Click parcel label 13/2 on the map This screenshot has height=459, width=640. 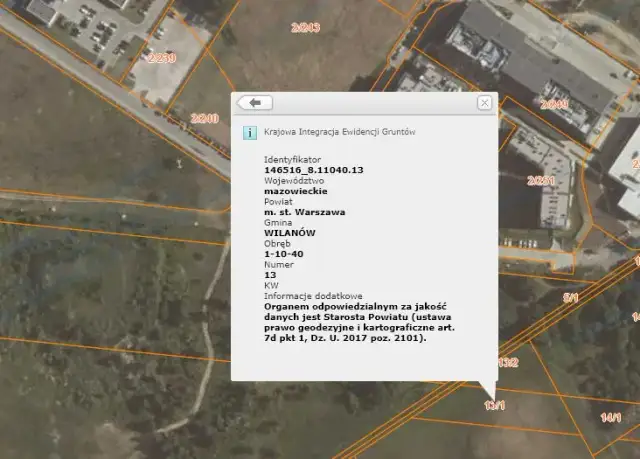tap(507, 362)
